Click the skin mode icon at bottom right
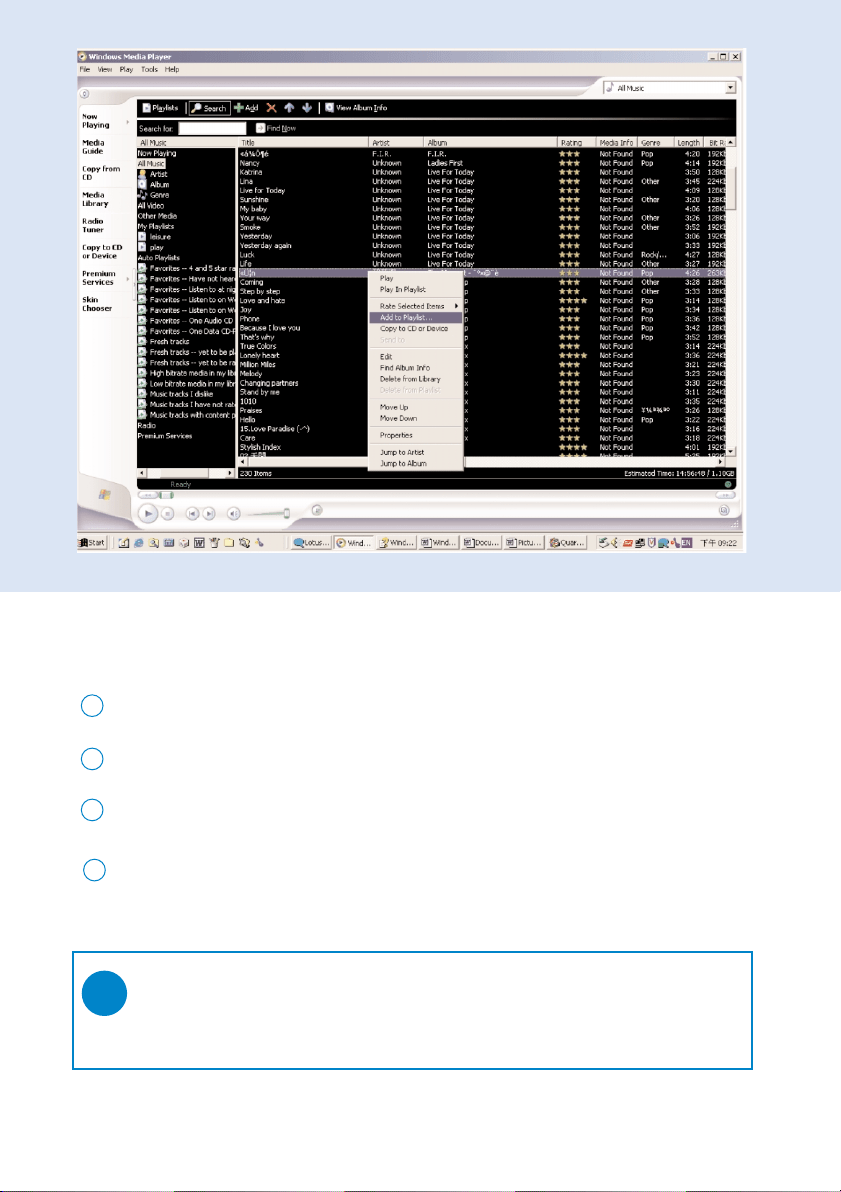The width and height of the screenshot is (841, 1192). pos(724,511)
